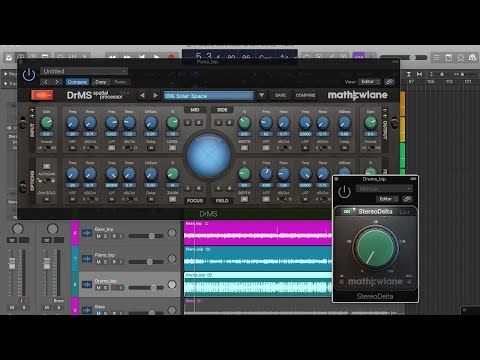Toggle the FOCUS ZOOM IN button
Image resolution: width=480 pixels, height=360 pixels.
(172, 199)
